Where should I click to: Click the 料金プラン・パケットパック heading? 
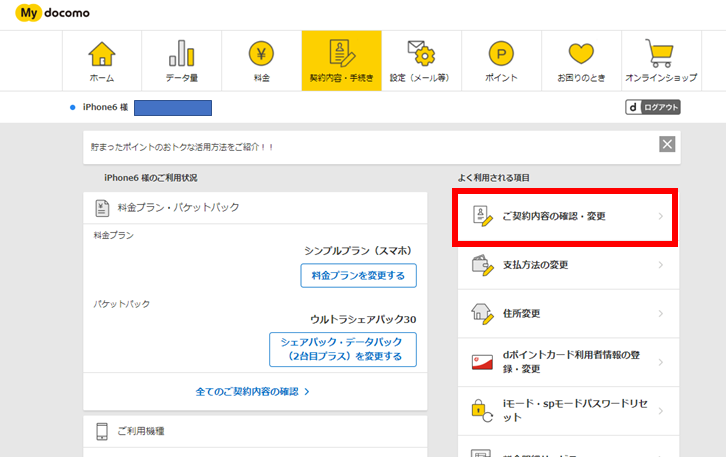point(178,207)
